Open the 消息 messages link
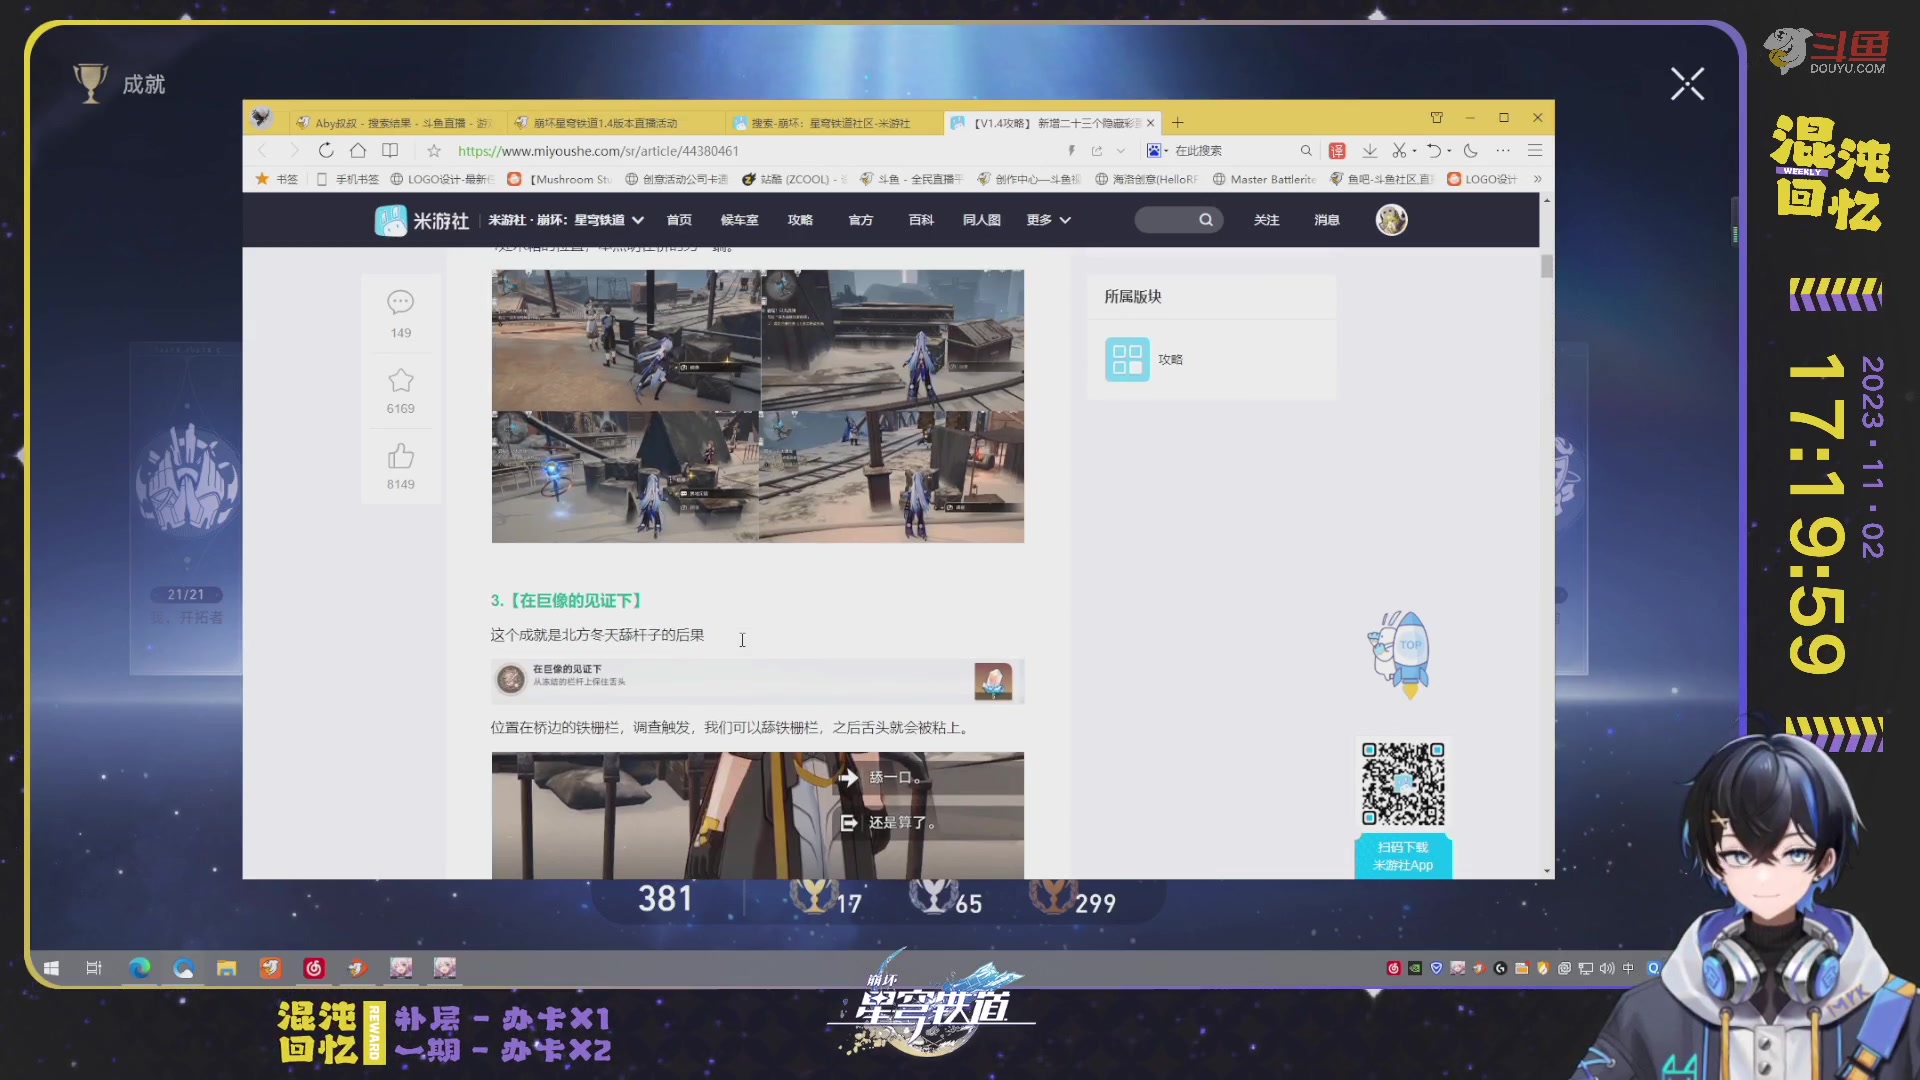 [1326, 220]
